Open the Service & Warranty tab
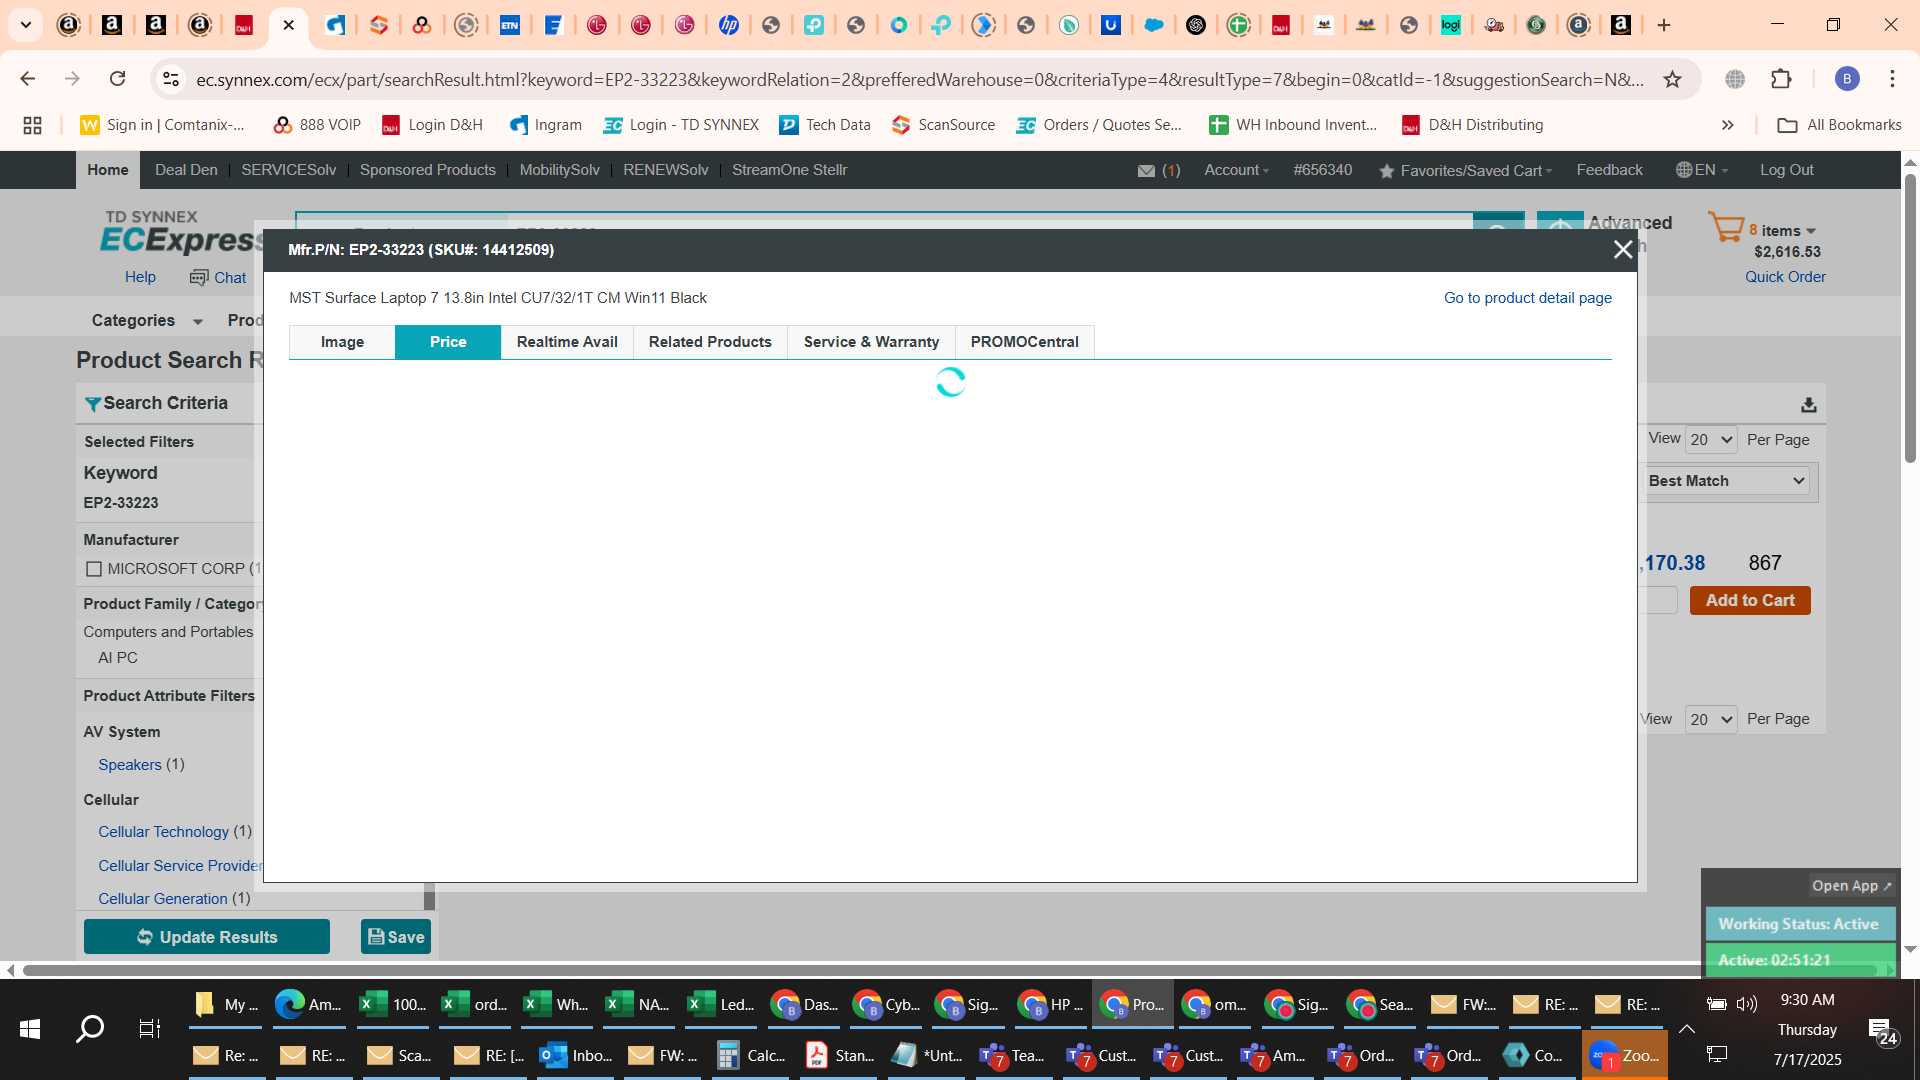1920x1080 pixels. click(x=871, y=342)
